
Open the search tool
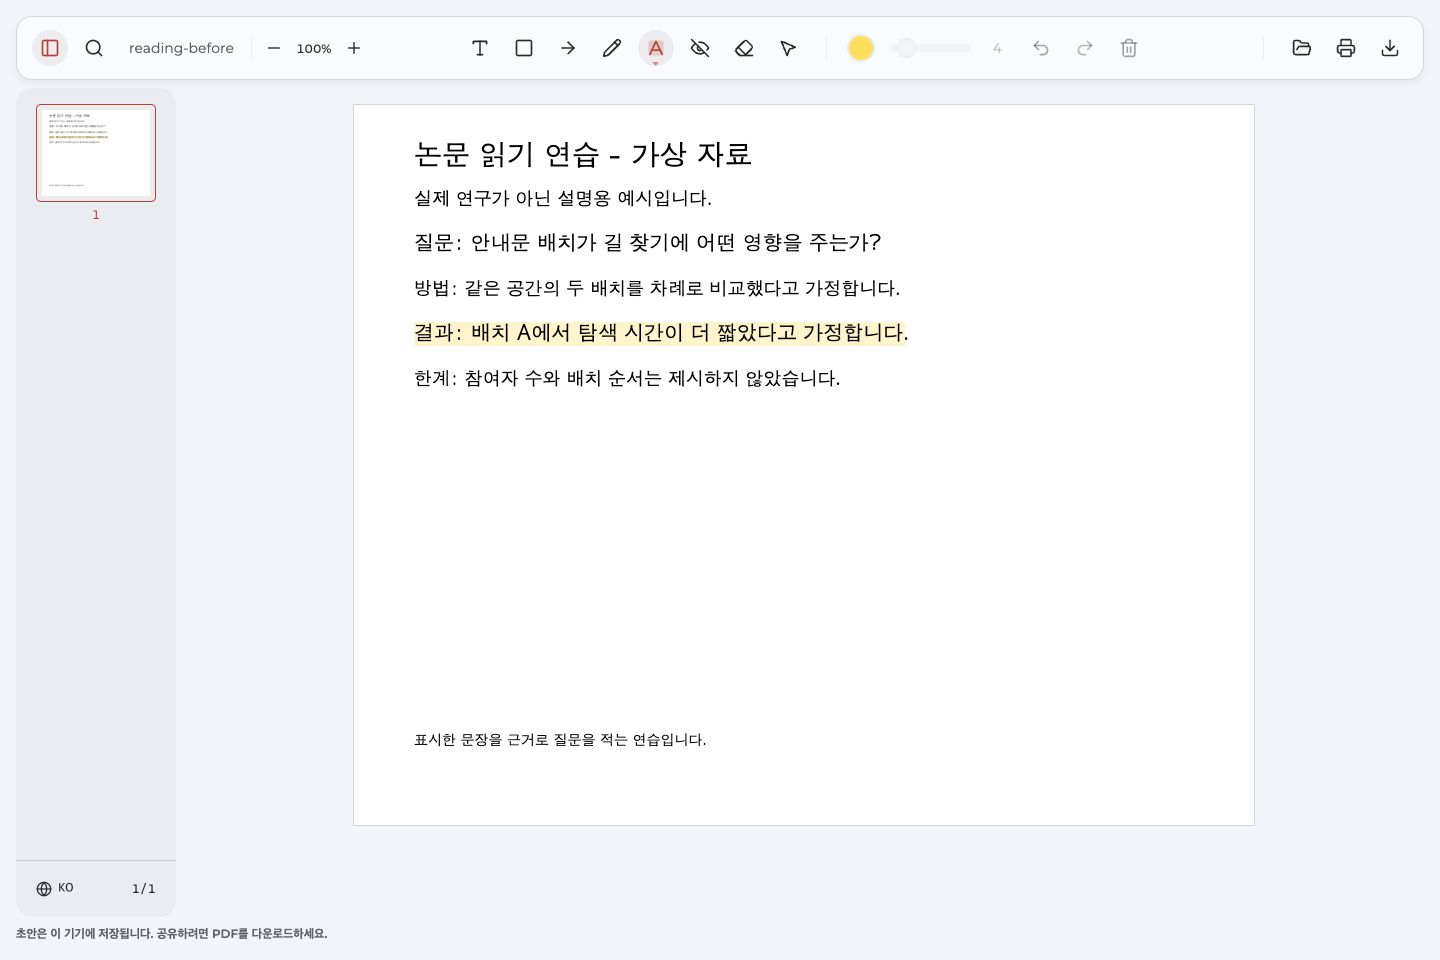[94, 48]
